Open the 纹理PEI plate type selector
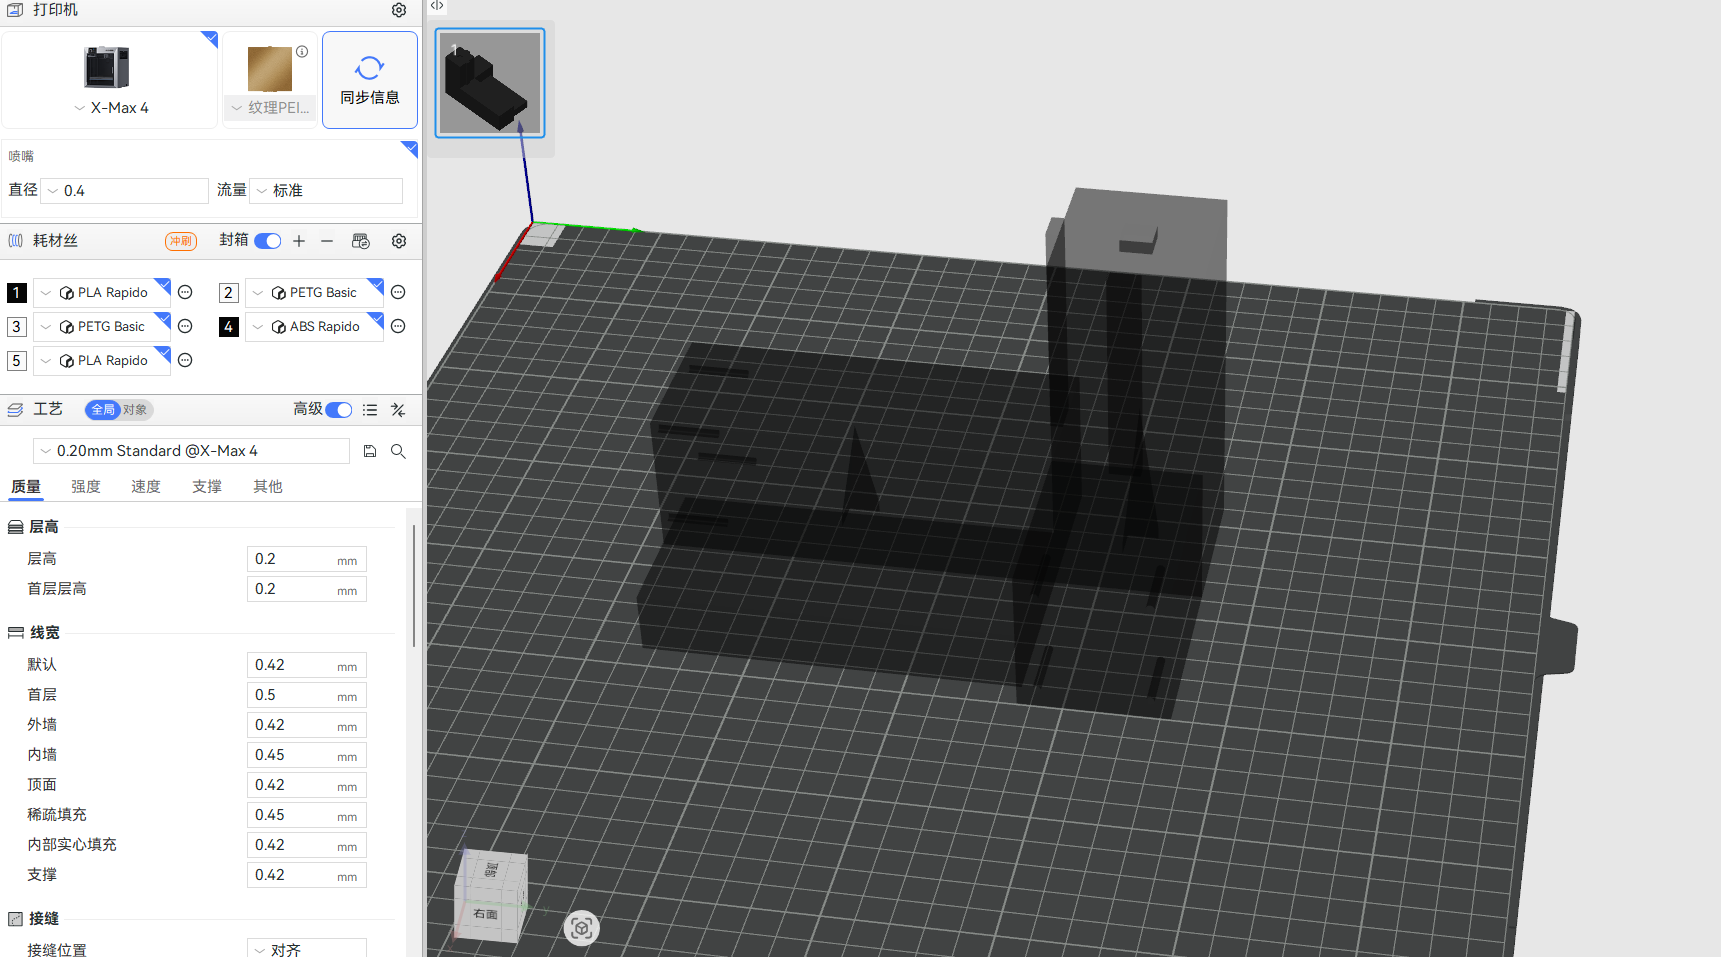The image size is (1721, 957). tap(270, 108)
